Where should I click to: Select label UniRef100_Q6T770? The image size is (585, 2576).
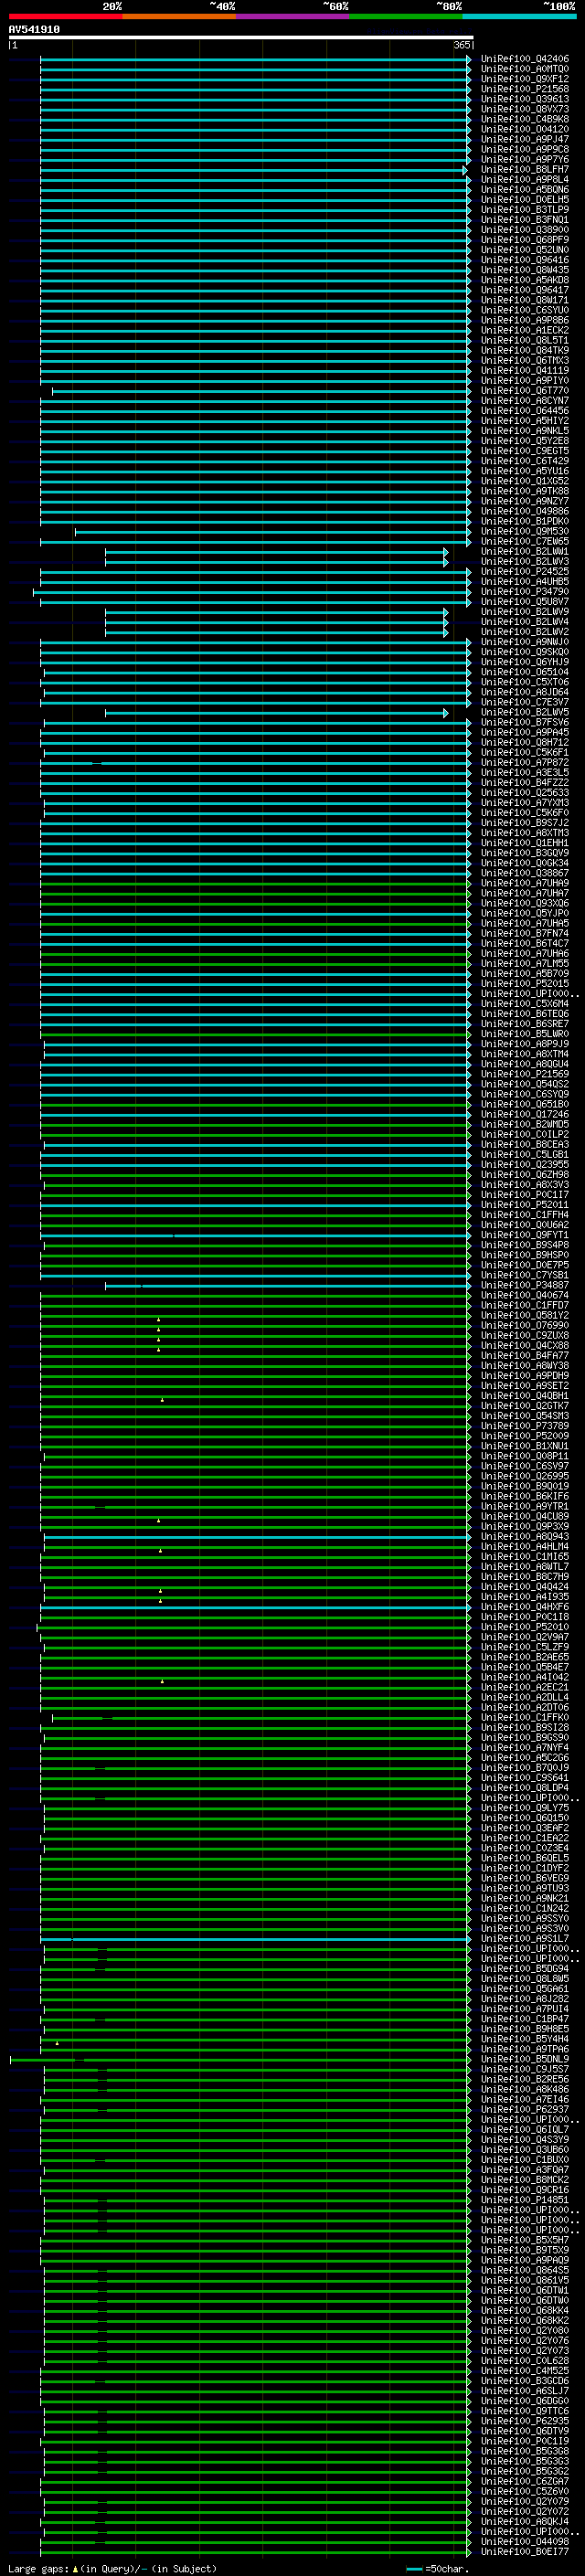click(525, 391)
